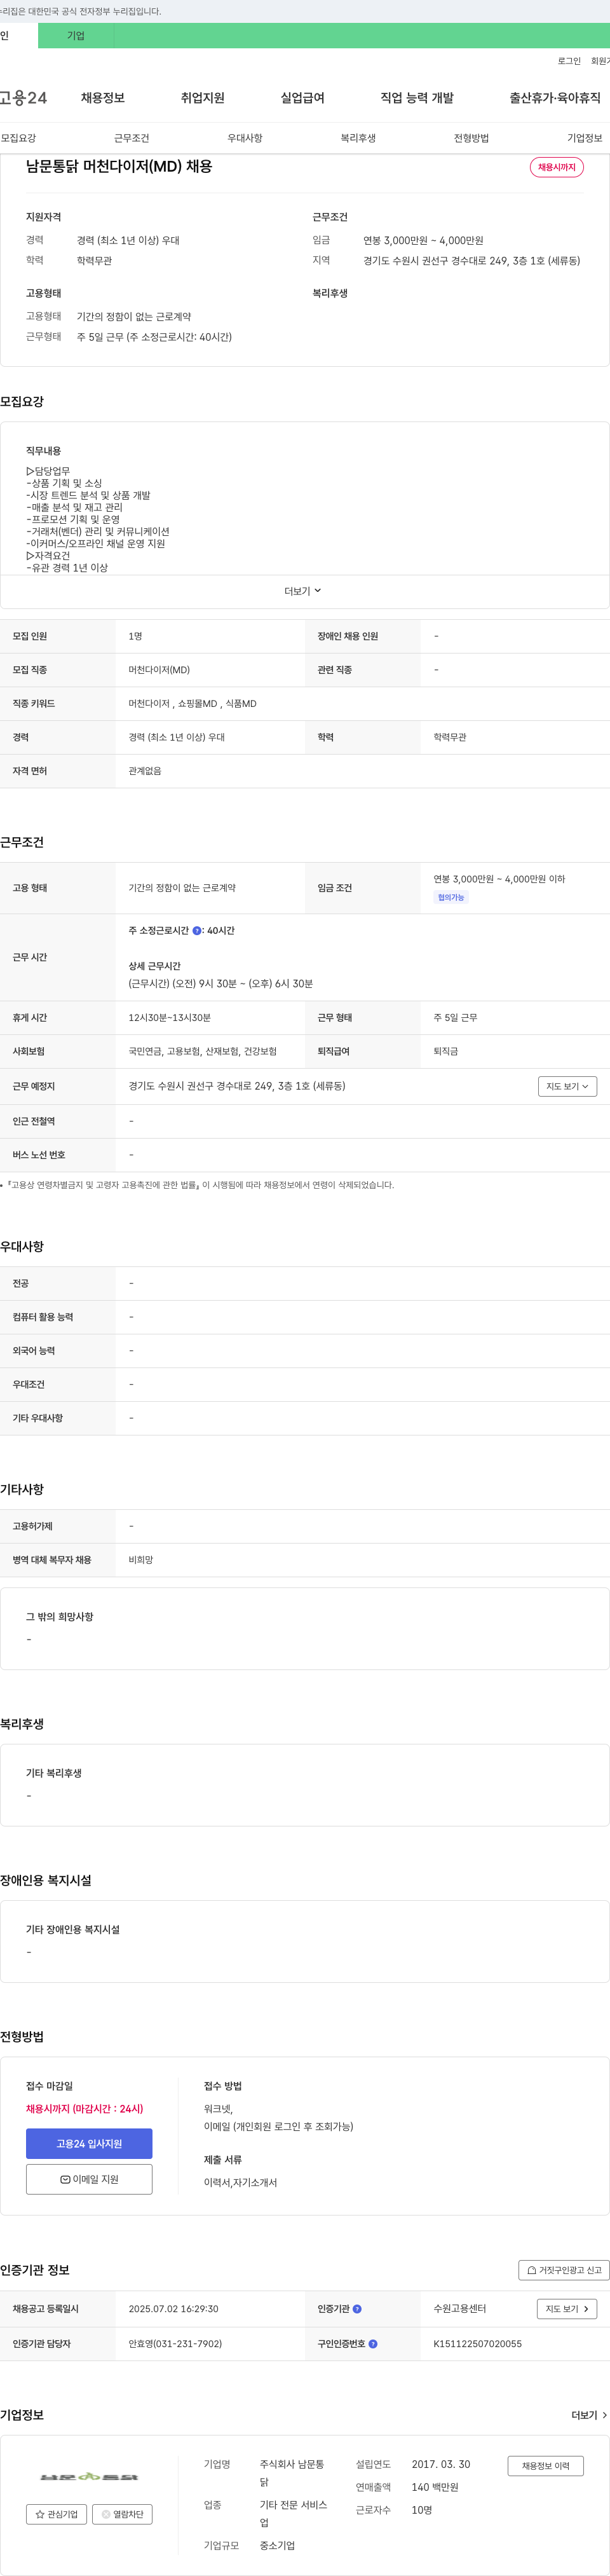This screenshot has height=2576, width=610.
Task: Click the keyword text 머천다이저 , 쇼핑몰MD , 식품MD
Action: (x=192, y=704)
